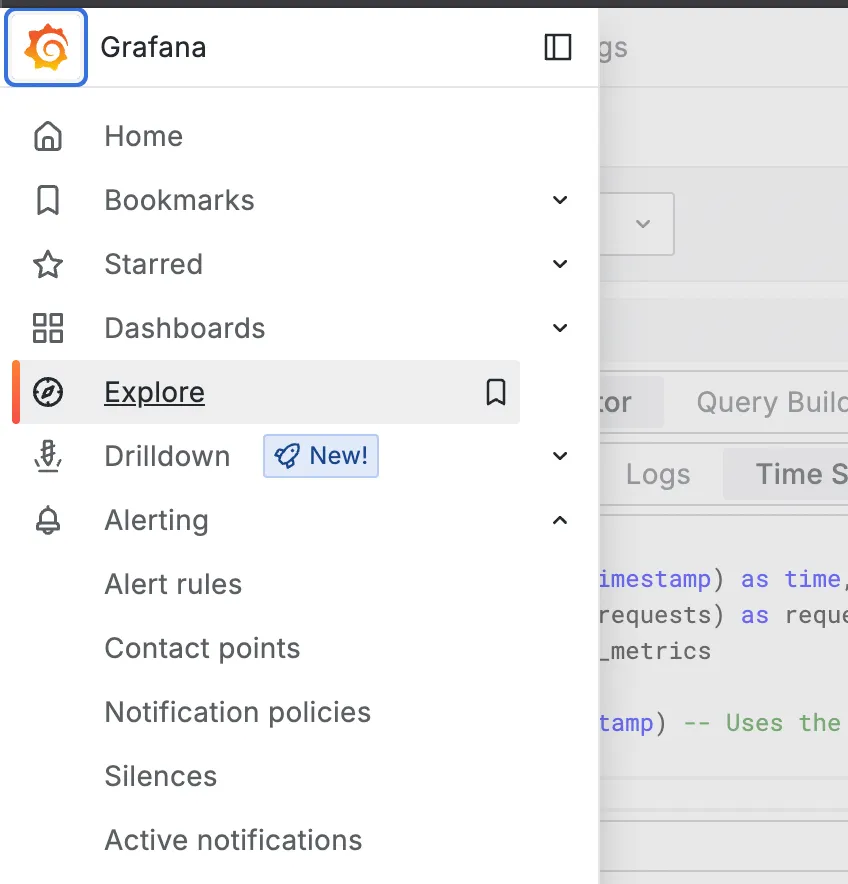Viewport: 848px width, 884px height.
Task: Expand the Drilldown section chevron
Action: pyautogui.click(x=560, y=456)
